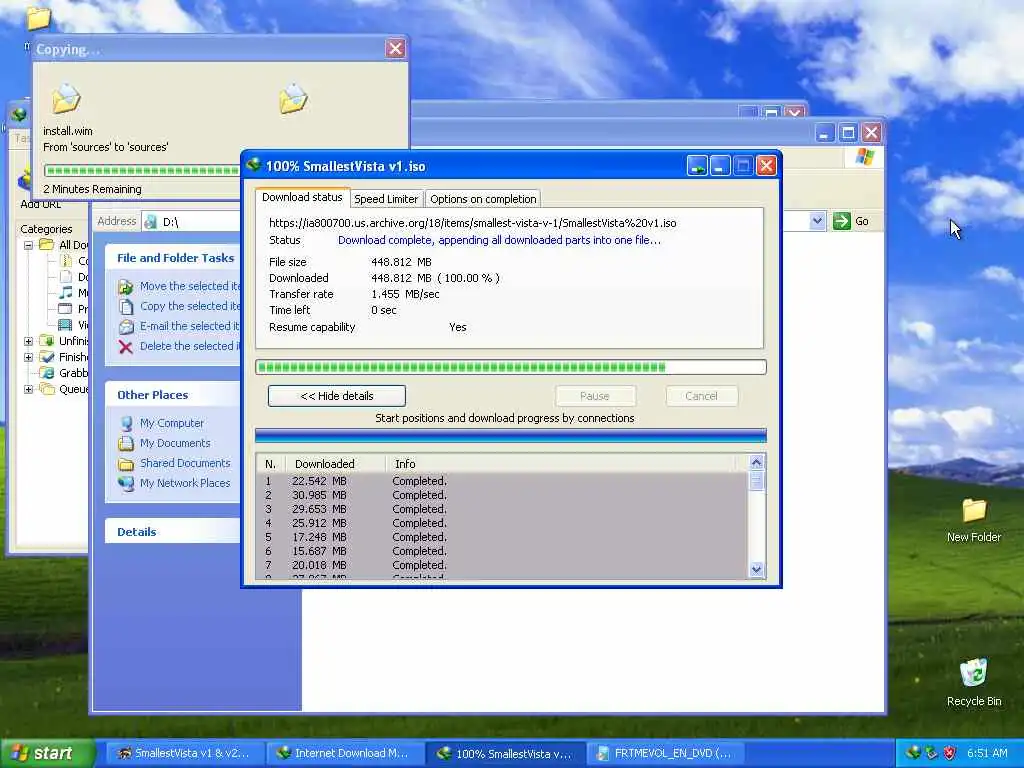The width and height of the screenshot is (1024, 768).
Task: Click the install.wim copy progress bar
Action: (x=142, y=170)
